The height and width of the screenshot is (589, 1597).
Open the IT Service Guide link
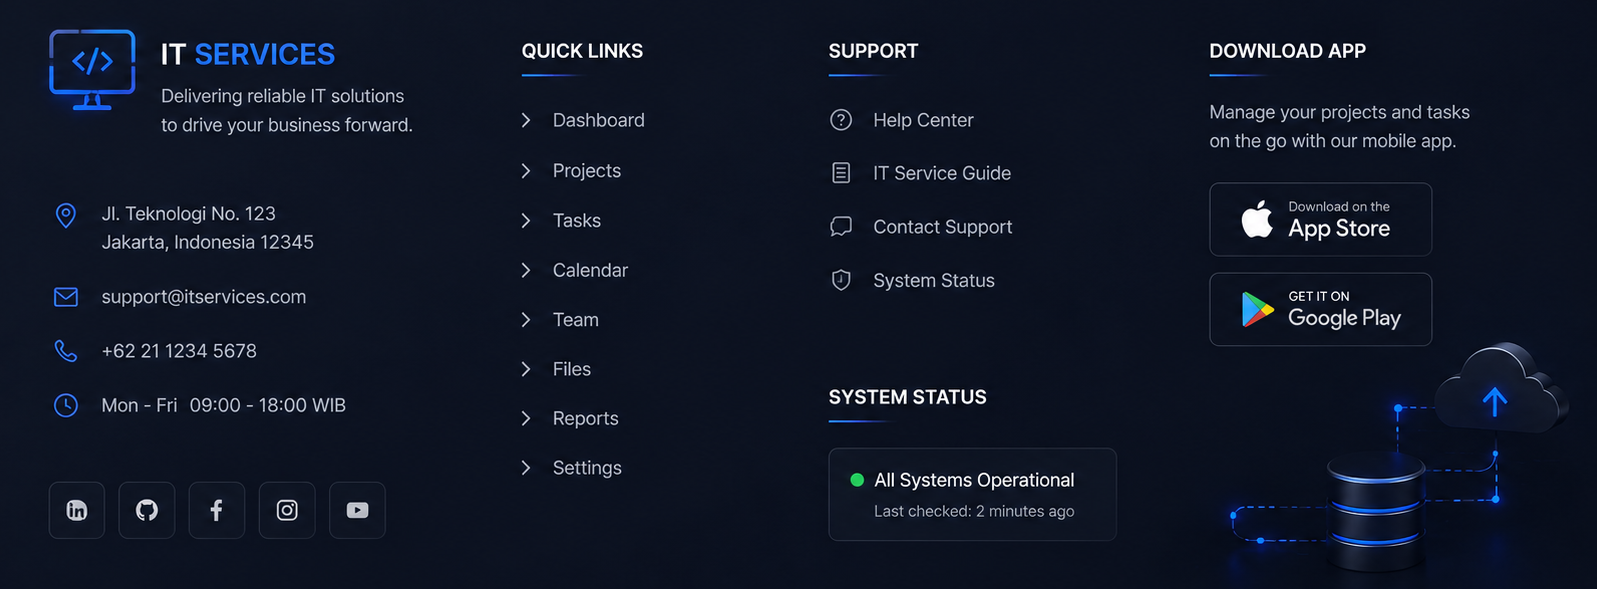pyautogui.click(x=942, y=173)
